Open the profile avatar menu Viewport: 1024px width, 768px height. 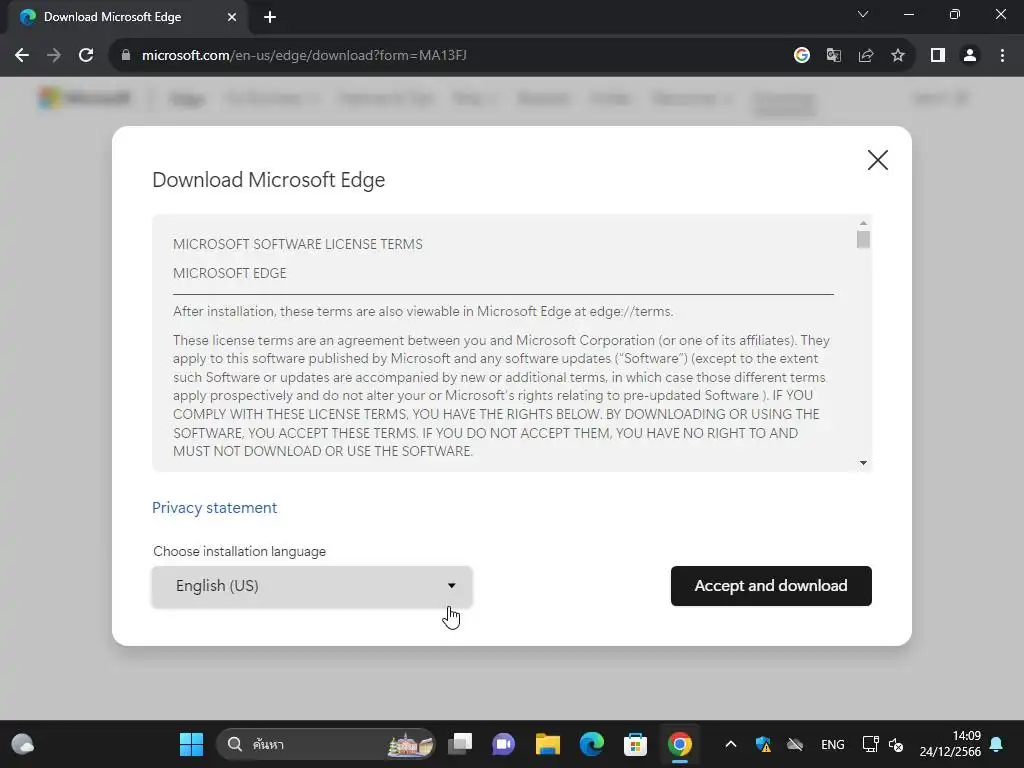[970, 56]
